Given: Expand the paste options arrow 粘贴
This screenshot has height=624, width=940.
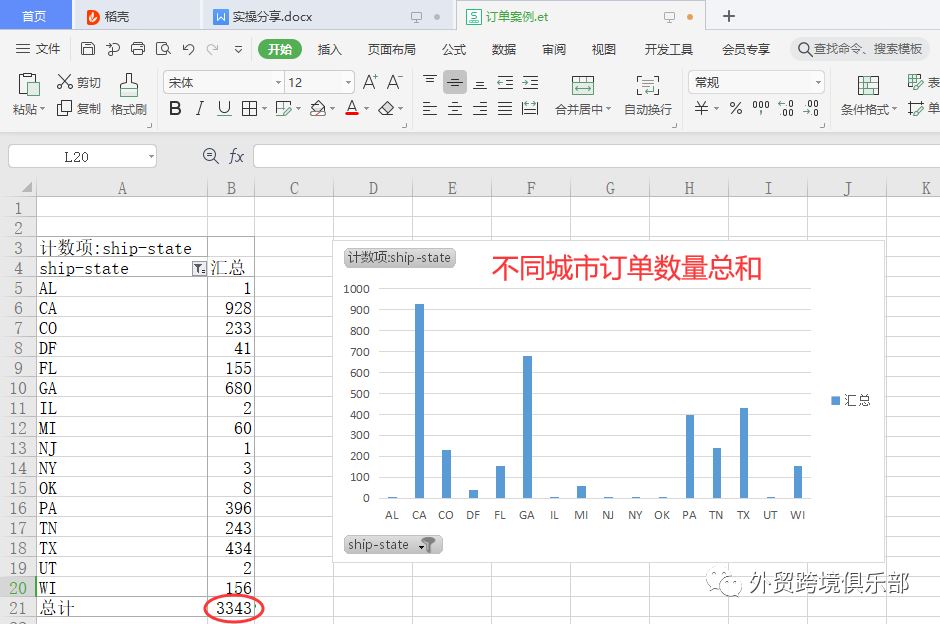Looking at the screenshot, I should [x=42, y=110].
